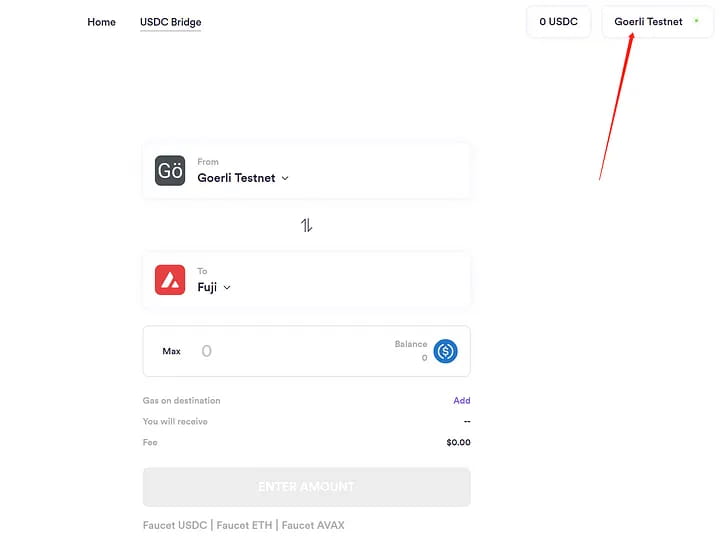Image resolution: width=720 pixels, height=556 pixels.
Task: Go to the Home tab
Action: pos(101,22)
